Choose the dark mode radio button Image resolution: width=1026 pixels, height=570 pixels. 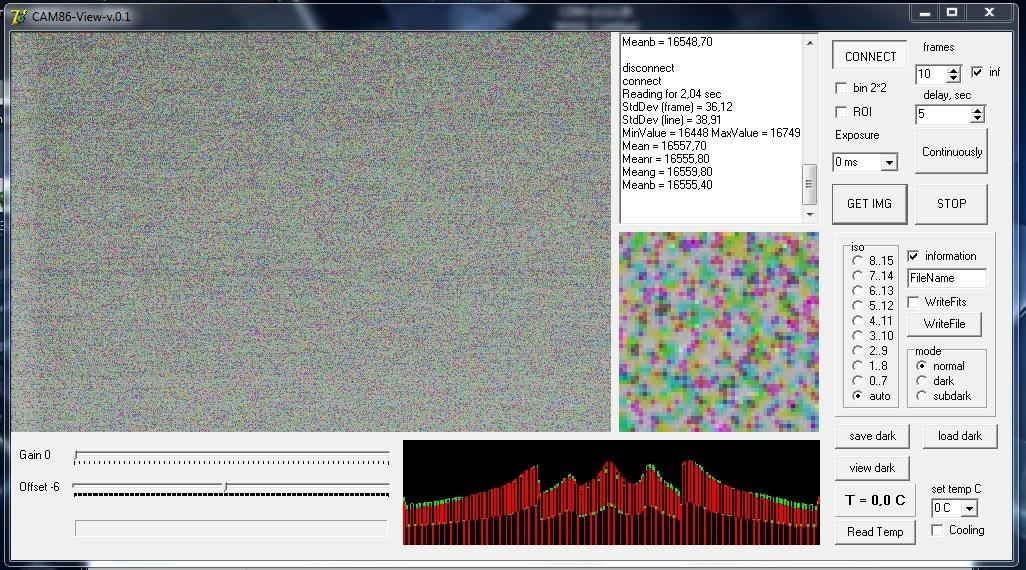(921, 381)
